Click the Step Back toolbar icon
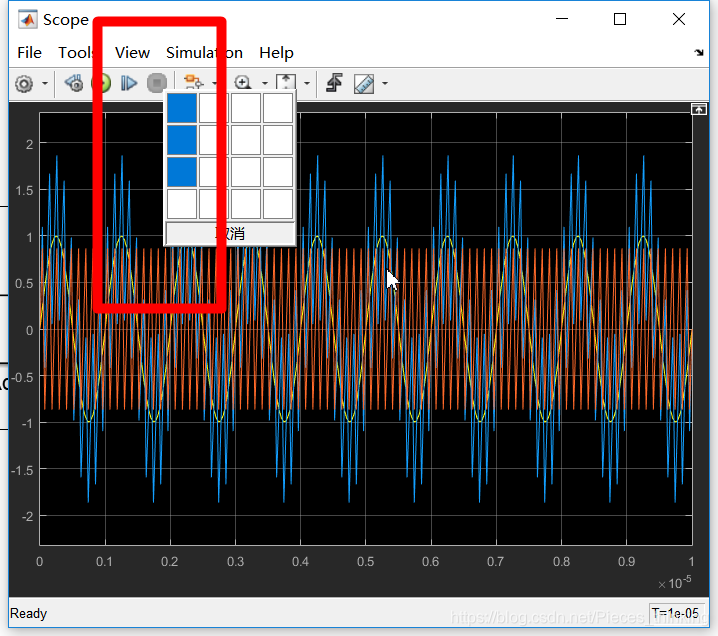Image resolution: width=718 pixels, height=636 pixels. click(74, 83)
